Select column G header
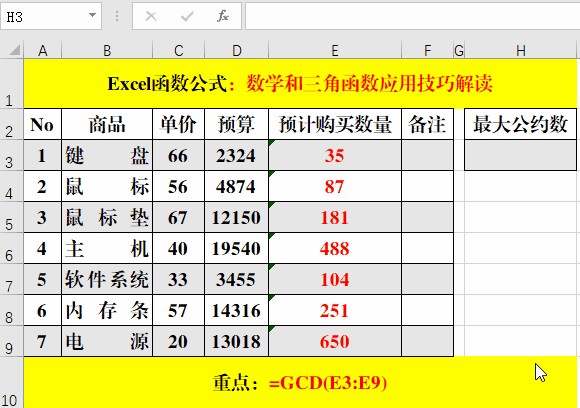This screenshot has height=408, width=580. tap(459, 50)
